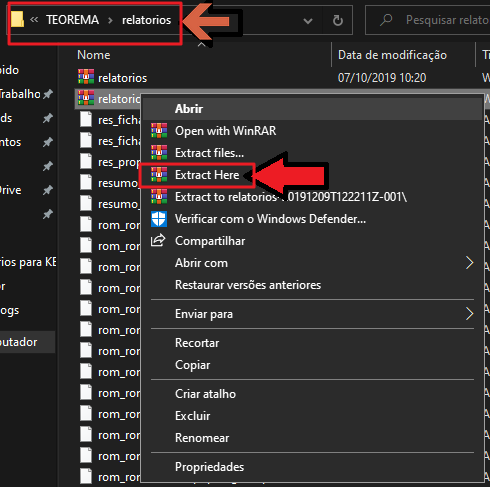
Task: Choose Recortar in context menu
Action: click(x=312, y=343)
